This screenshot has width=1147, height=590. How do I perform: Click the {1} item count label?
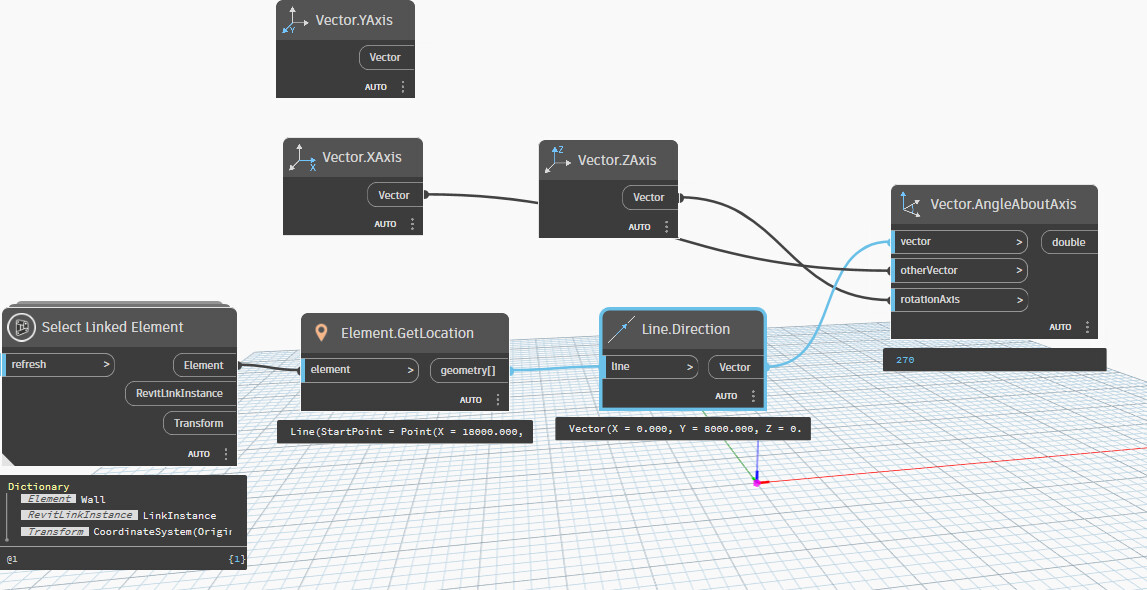click(x=236, y=559)
